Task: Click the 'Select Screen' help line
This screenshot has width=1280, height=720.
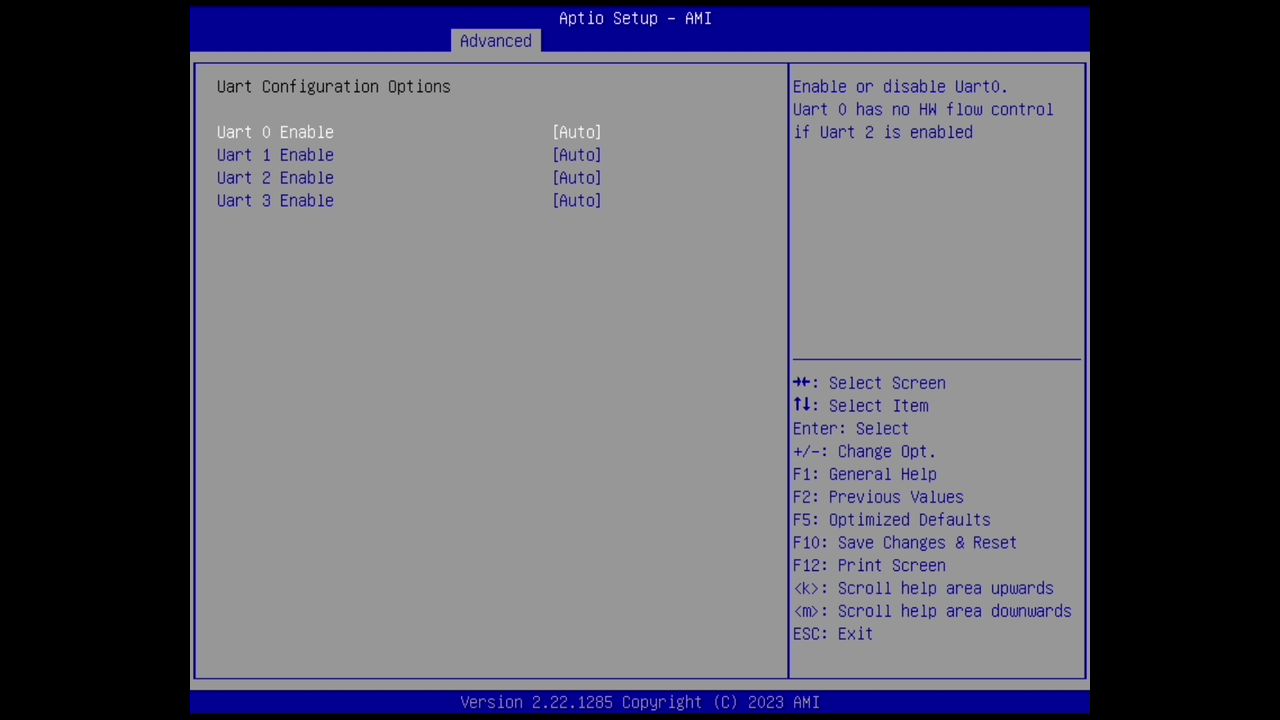Action: pyautogui.click(x=869, y=383)
